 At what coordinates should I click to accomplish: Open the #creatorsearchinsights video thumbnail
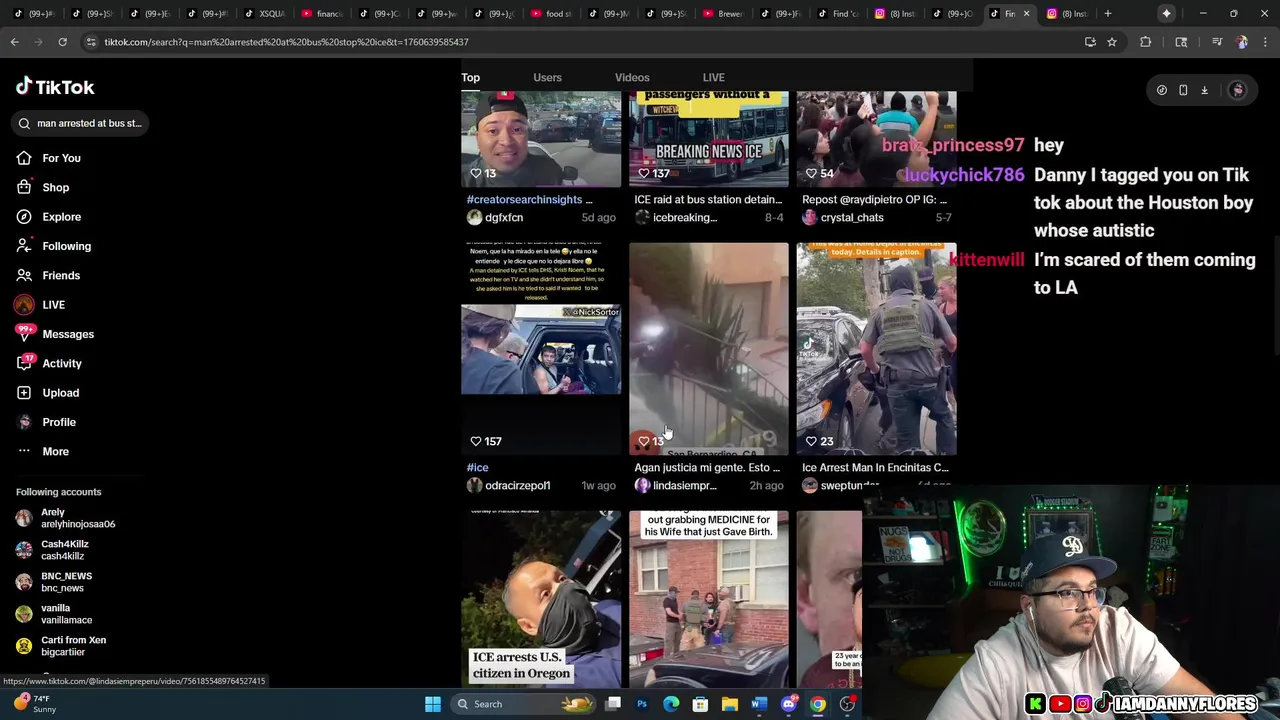click(x=541, y=139)
